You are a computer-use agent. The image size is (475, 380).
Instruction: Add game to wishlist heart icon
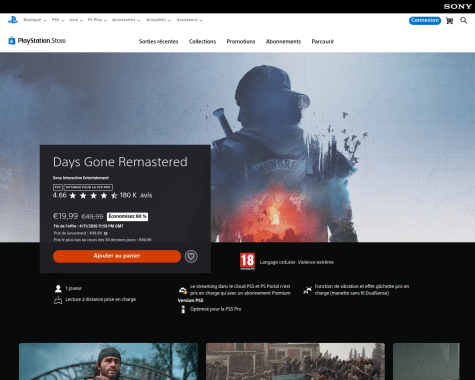point(191,256)
